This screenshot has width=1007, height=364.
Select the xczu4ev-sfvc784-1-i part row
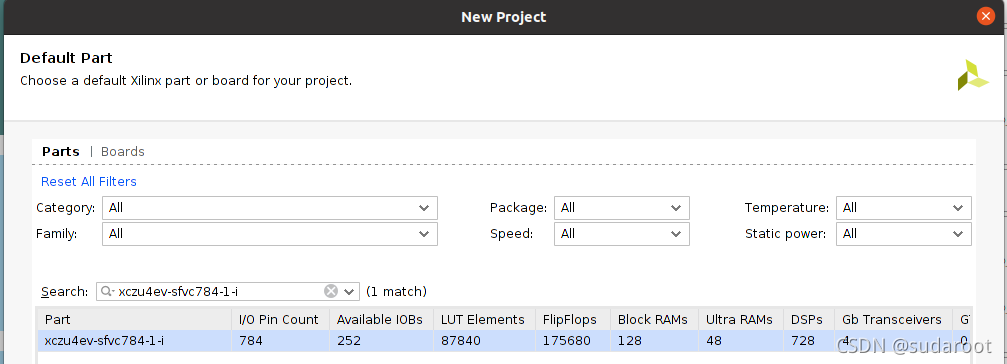click(504, 341)
